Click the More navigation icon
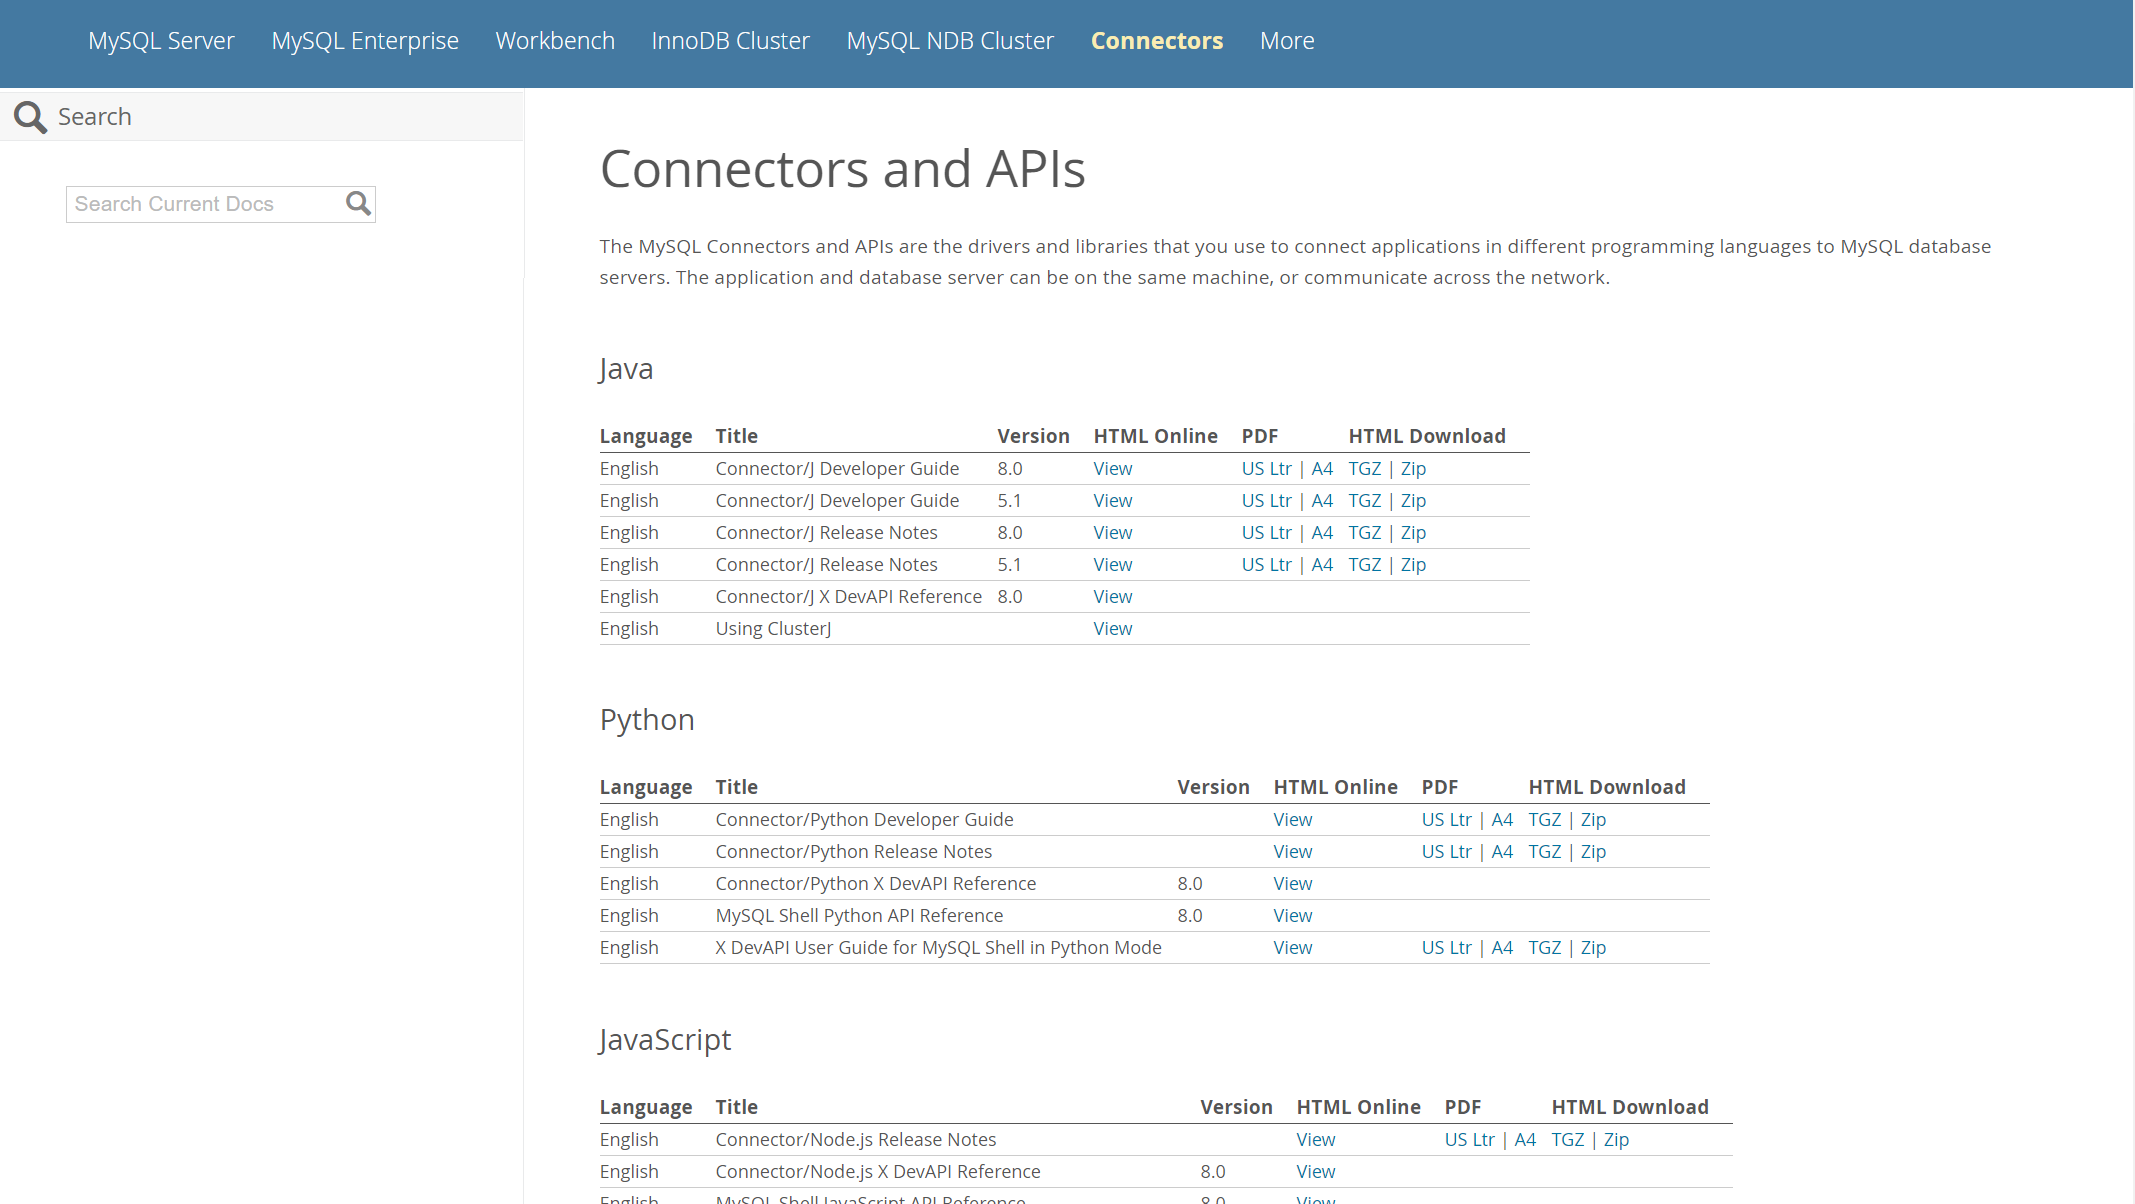The height and width of the screenshot is (1204, 2135). (1286, 40)
